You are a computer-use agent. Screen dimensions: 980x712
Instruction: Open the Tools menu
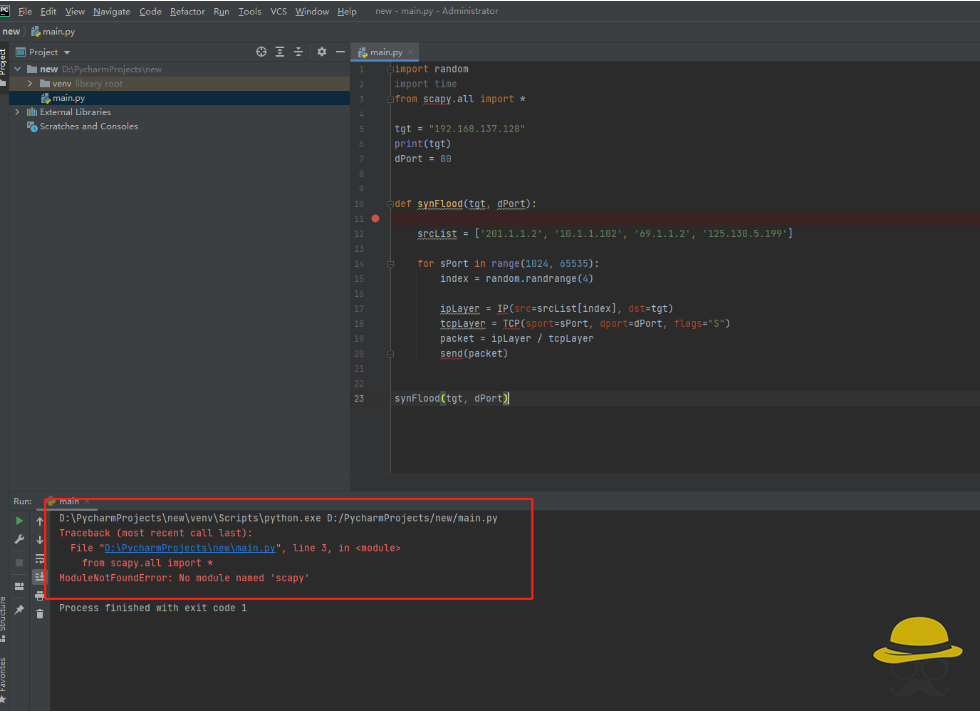coord(250,11)
